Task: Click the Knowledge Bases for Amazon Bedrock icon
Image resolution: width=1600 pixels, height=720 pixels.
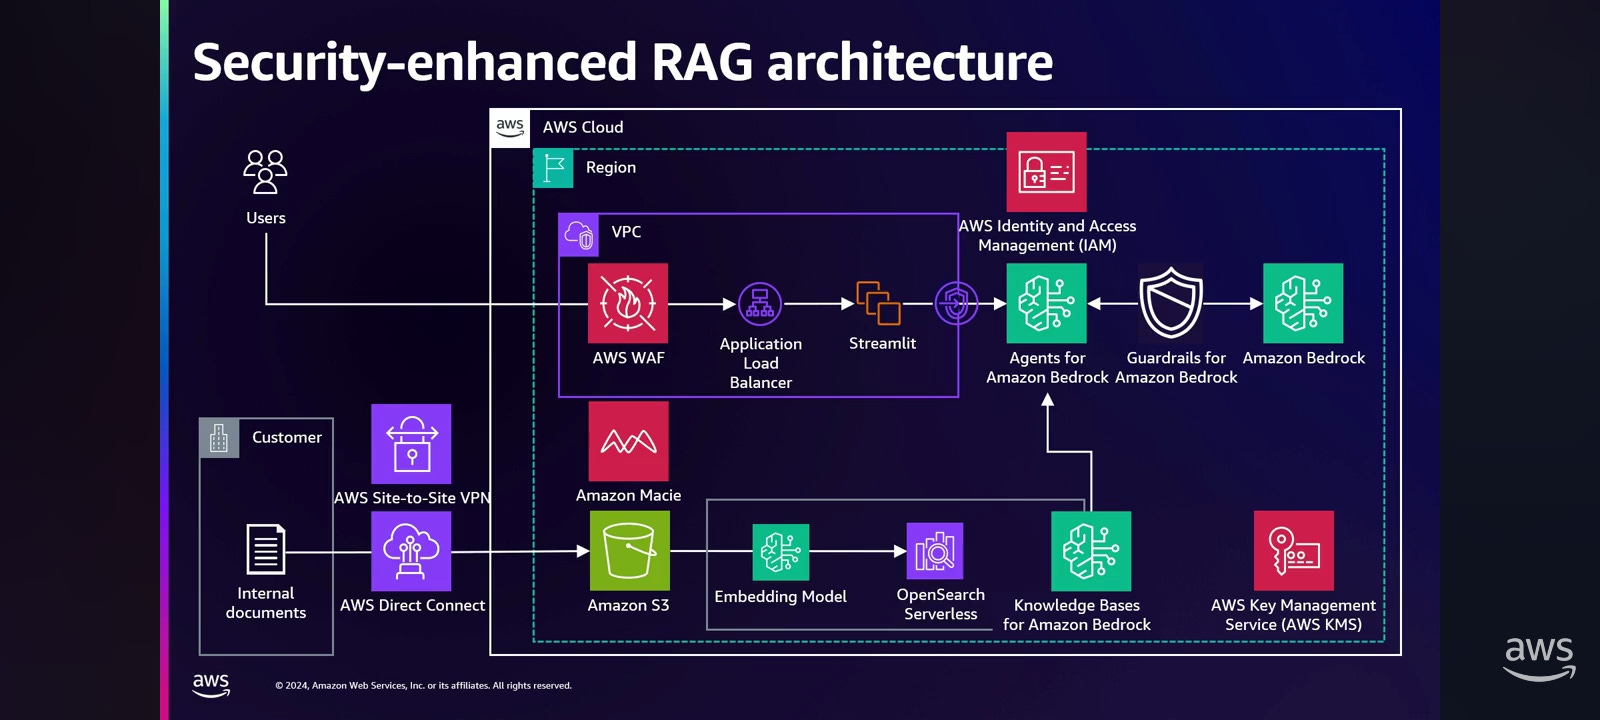Action: pos(1091,551)
